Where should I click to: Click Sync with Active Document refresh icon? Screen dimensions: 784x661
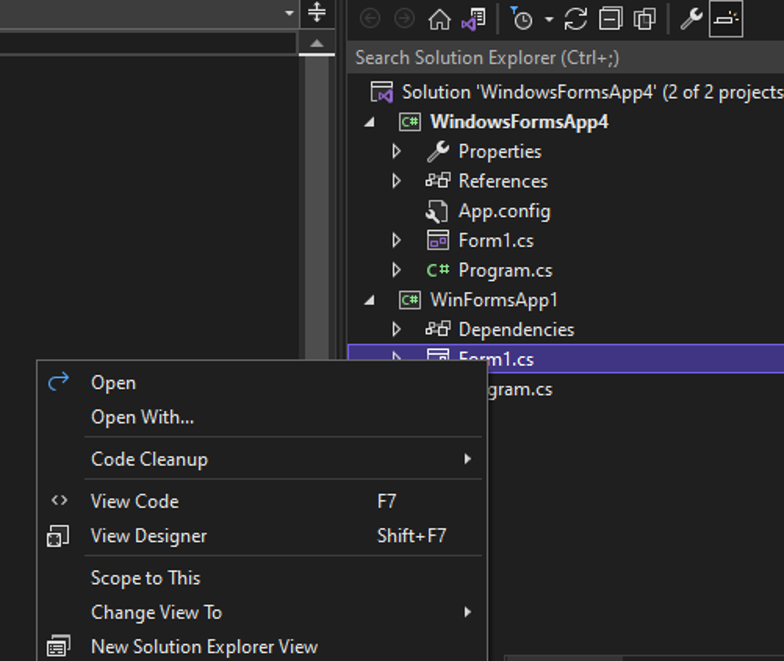click(576, 20)
